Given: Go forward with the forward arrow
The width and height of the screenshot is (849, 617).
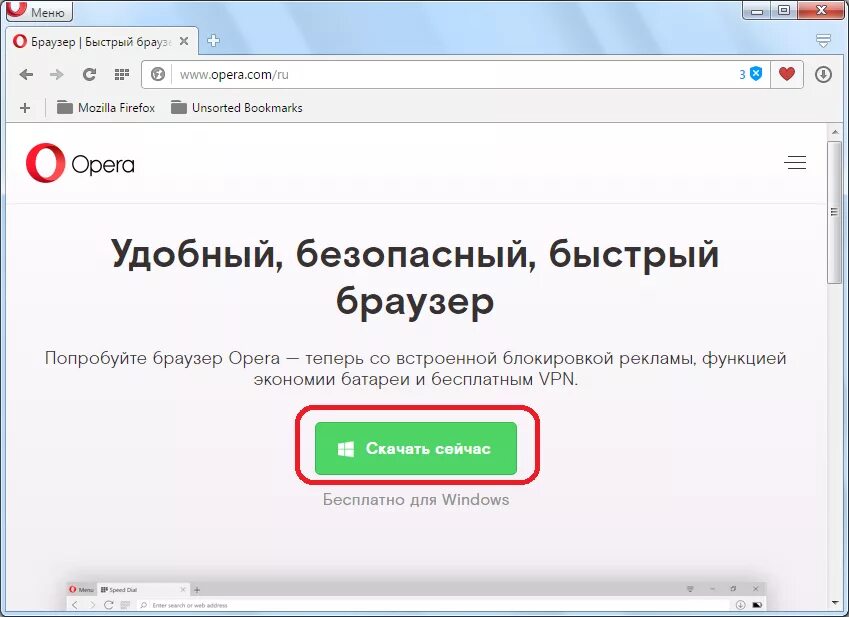Looking at the screenshot, I should pyautogui.click(x=56, y=75).
